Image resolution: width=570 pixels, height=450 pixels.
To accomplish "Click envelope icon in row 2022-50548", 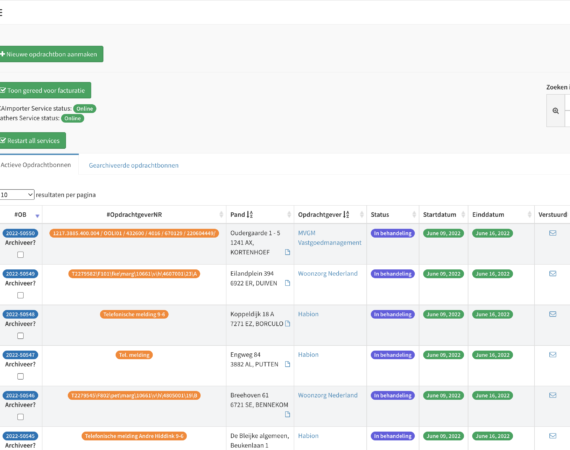I will coord(553,314).
